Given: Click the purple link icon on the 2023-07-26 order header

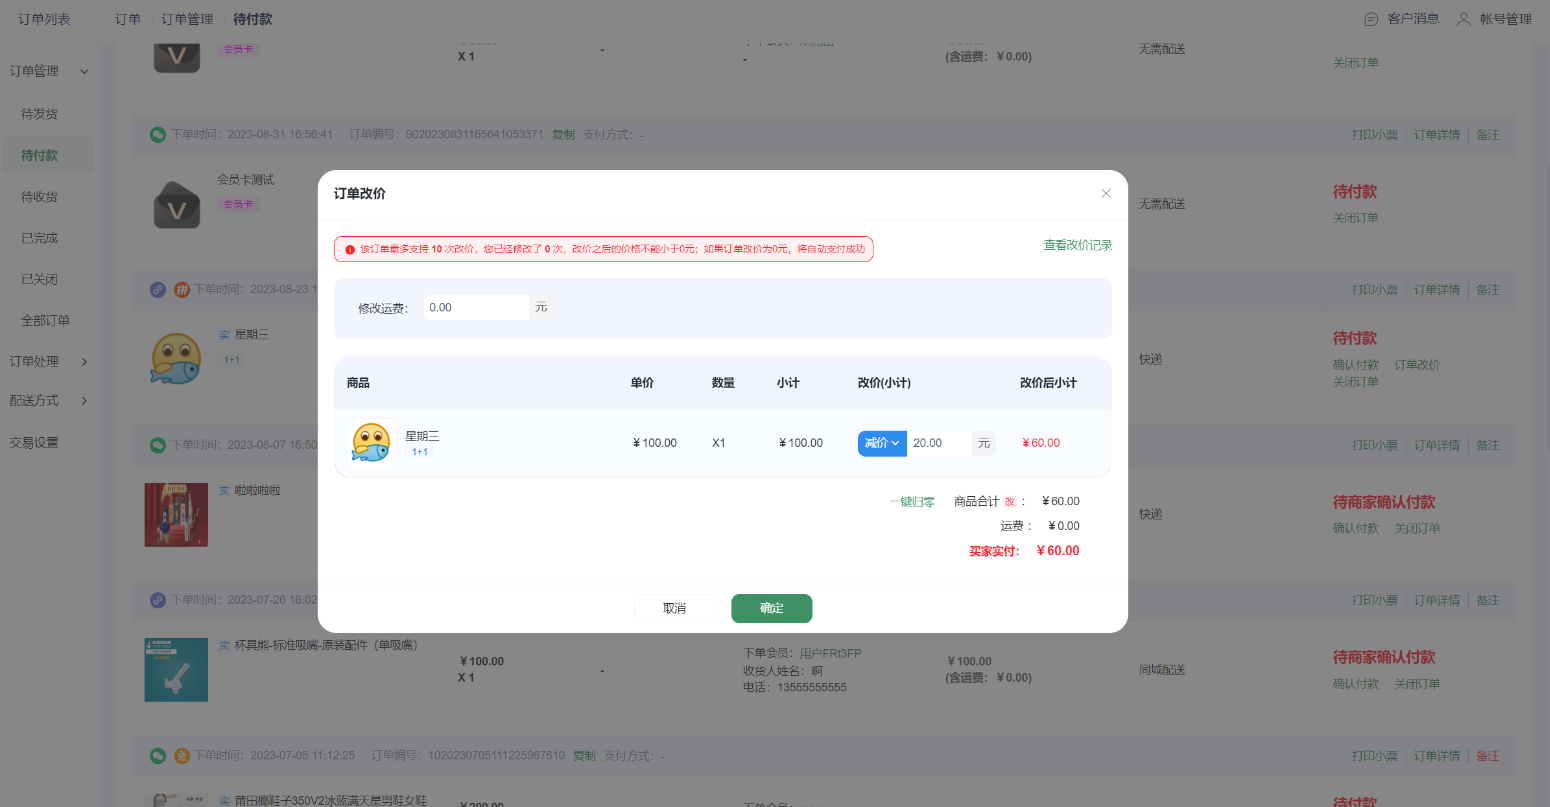Looking at the screenshot, I should click(158, 600).
